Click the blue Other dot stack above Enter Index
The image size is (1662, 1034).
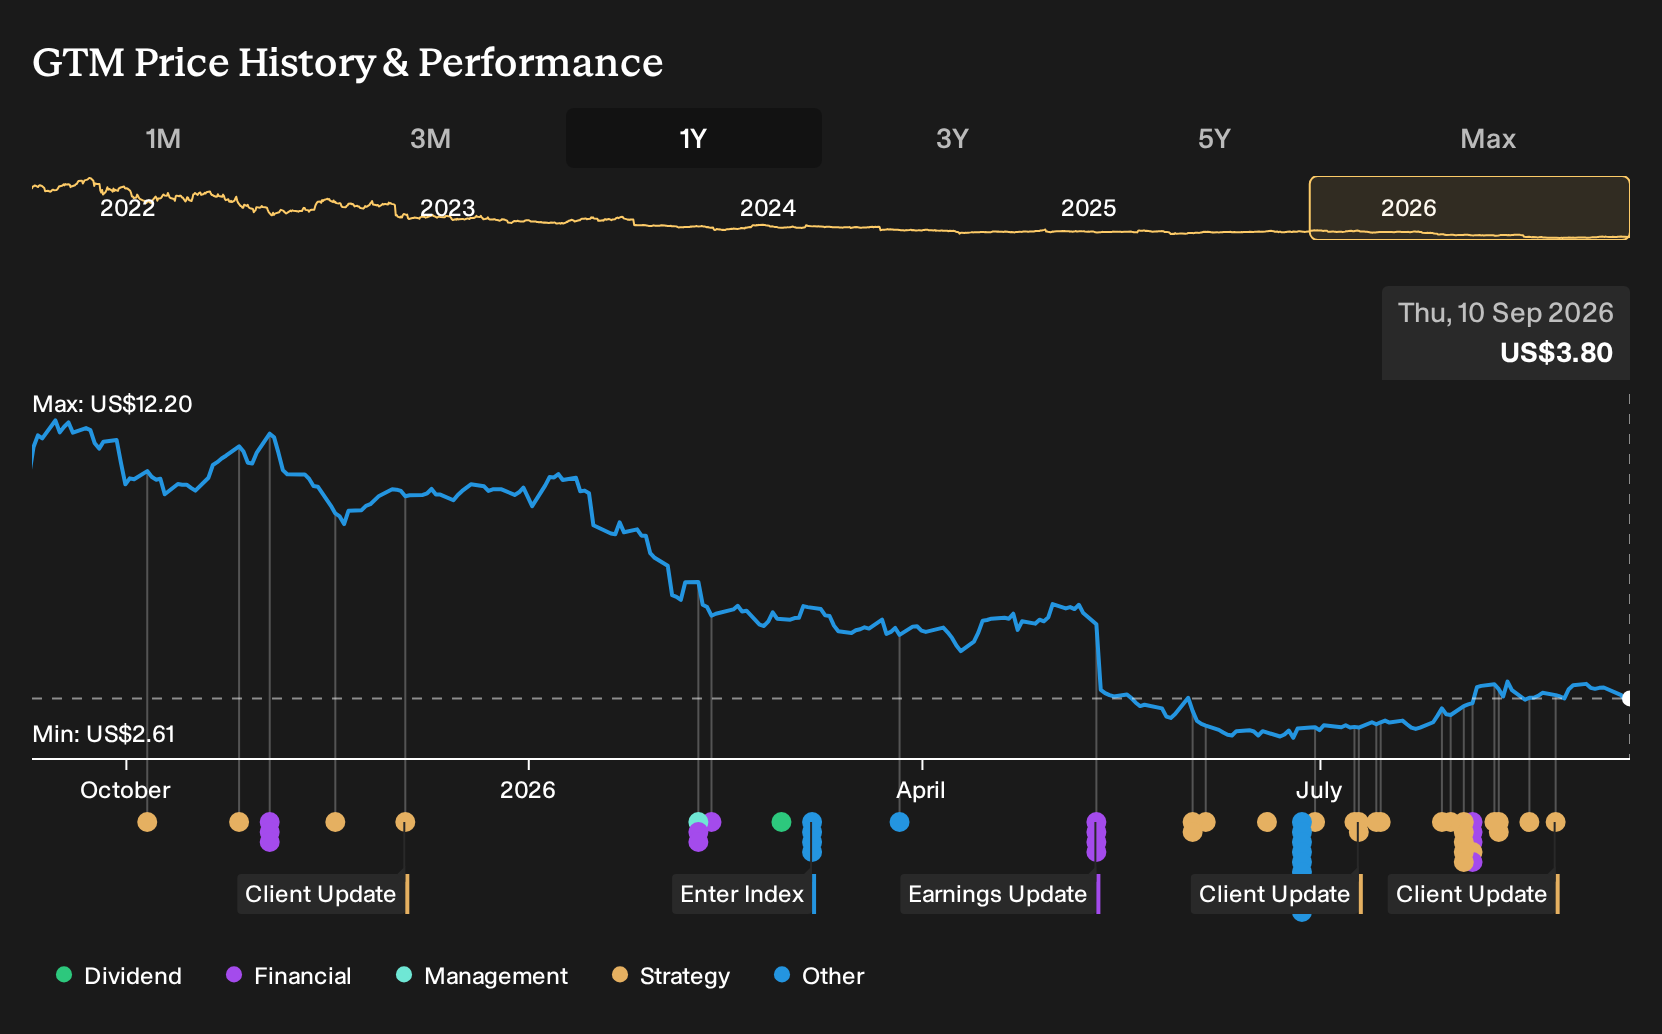(x=812, y=837)
